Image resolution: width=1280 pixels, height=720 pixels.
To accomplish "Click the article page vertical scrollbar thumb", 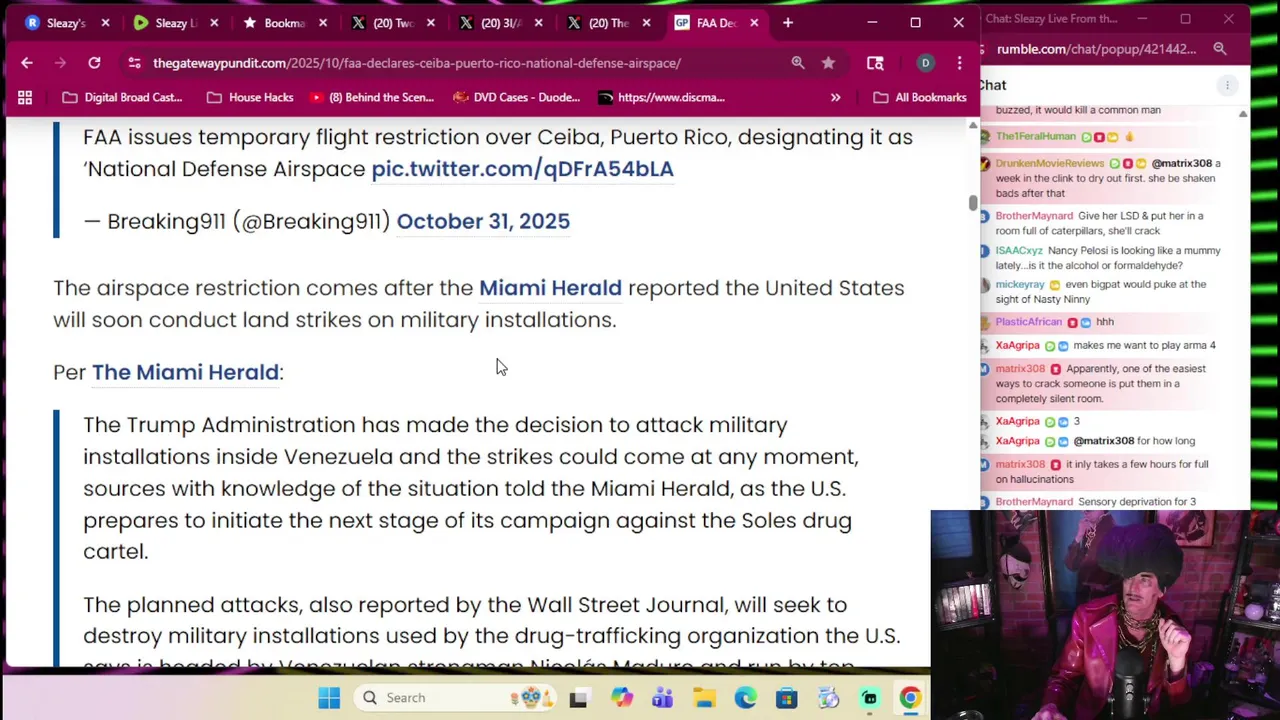I will [972, 202].
